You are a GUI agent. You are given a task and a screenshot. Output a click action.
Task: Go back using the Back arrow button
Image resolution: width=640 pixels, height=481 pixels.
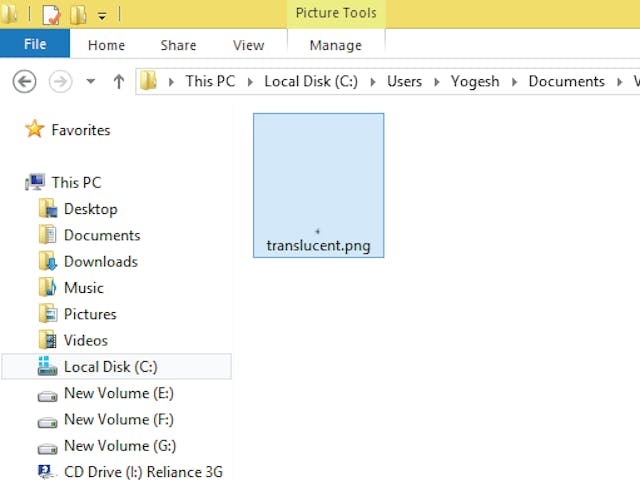(x=24, y=82)
